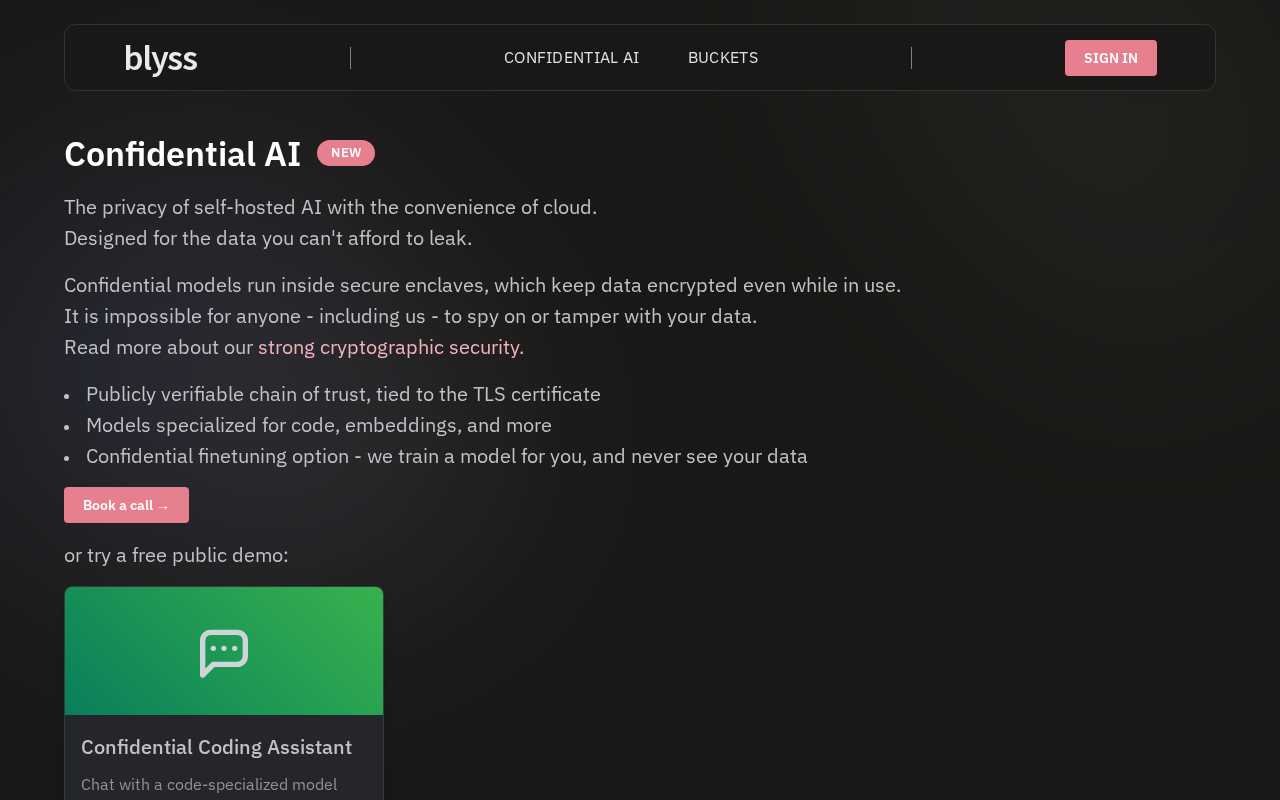This screenshot has height=800, width=1280.
Task: Follow the strong cryptographic security link
Action: click(388, 347)
